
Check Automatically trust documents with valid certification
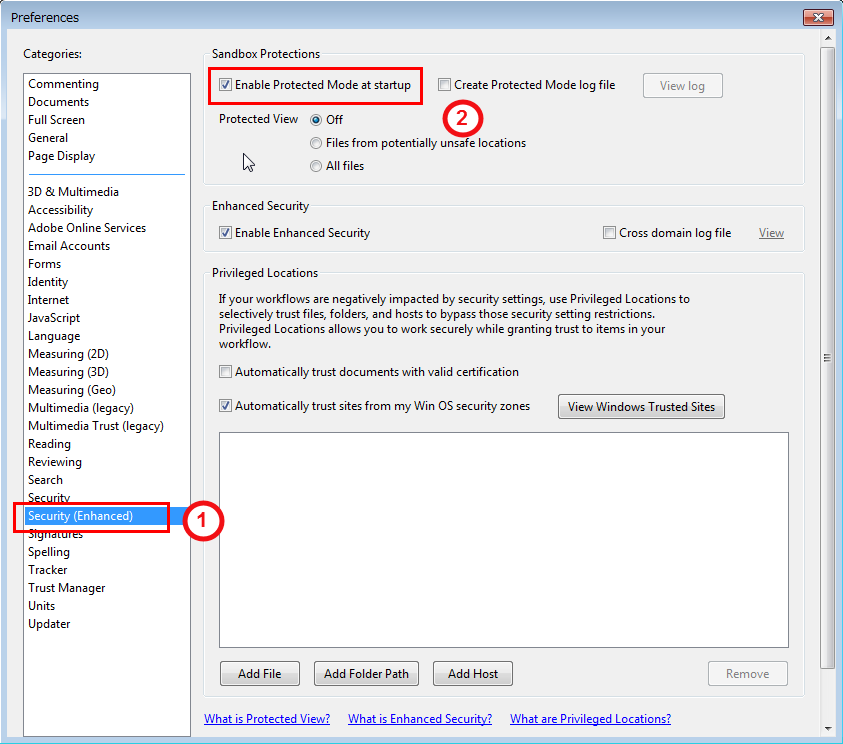(226, 372)
